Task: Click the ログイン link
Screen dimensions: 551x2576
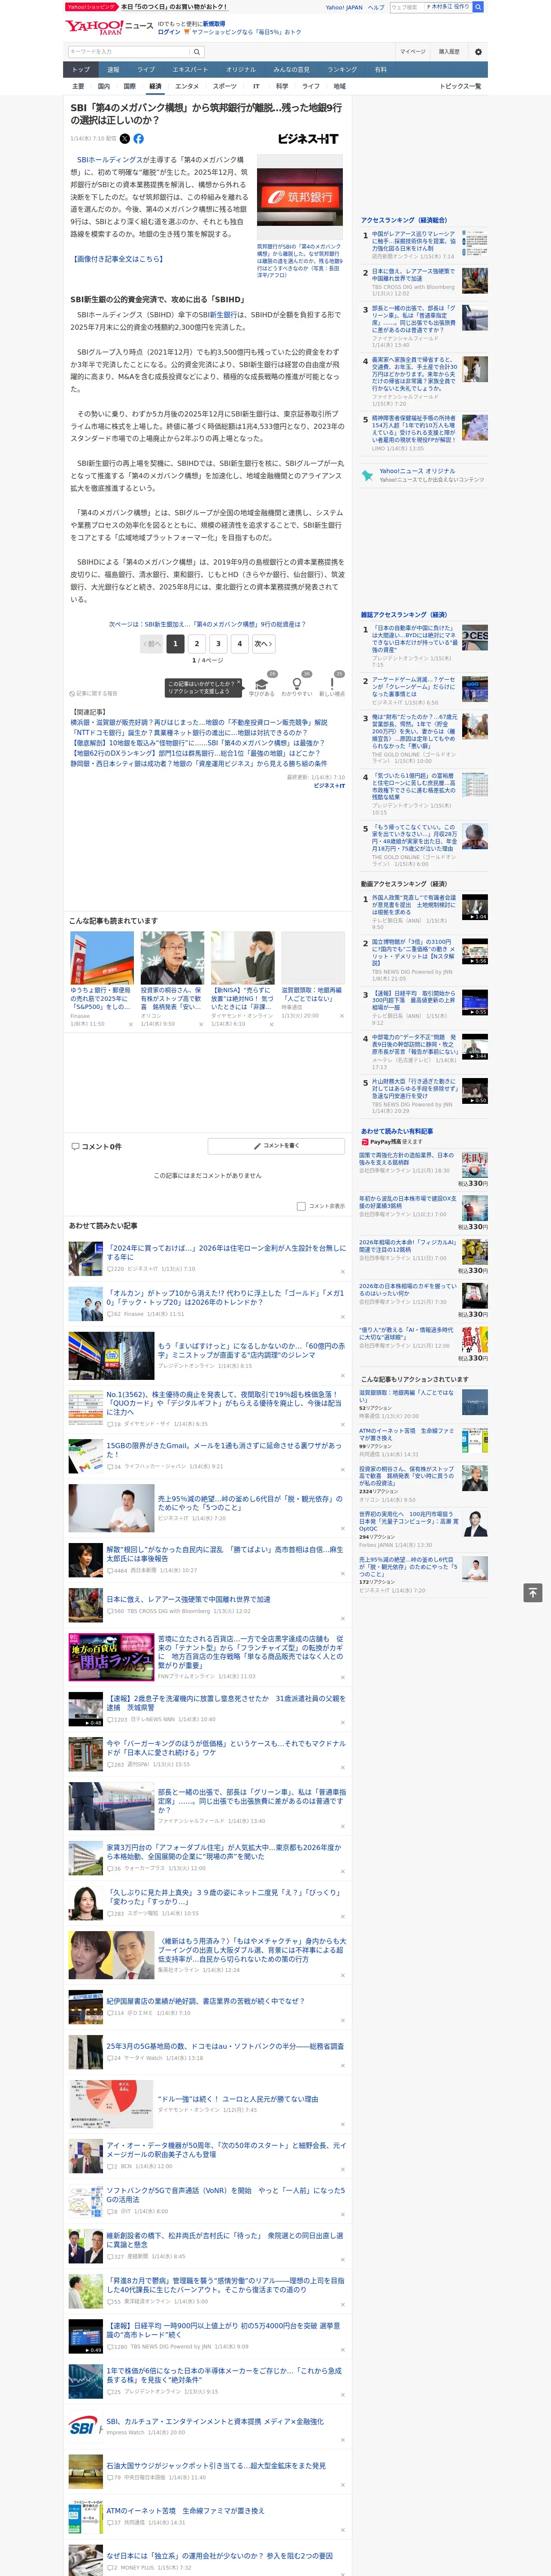Action: pos(169,32)
